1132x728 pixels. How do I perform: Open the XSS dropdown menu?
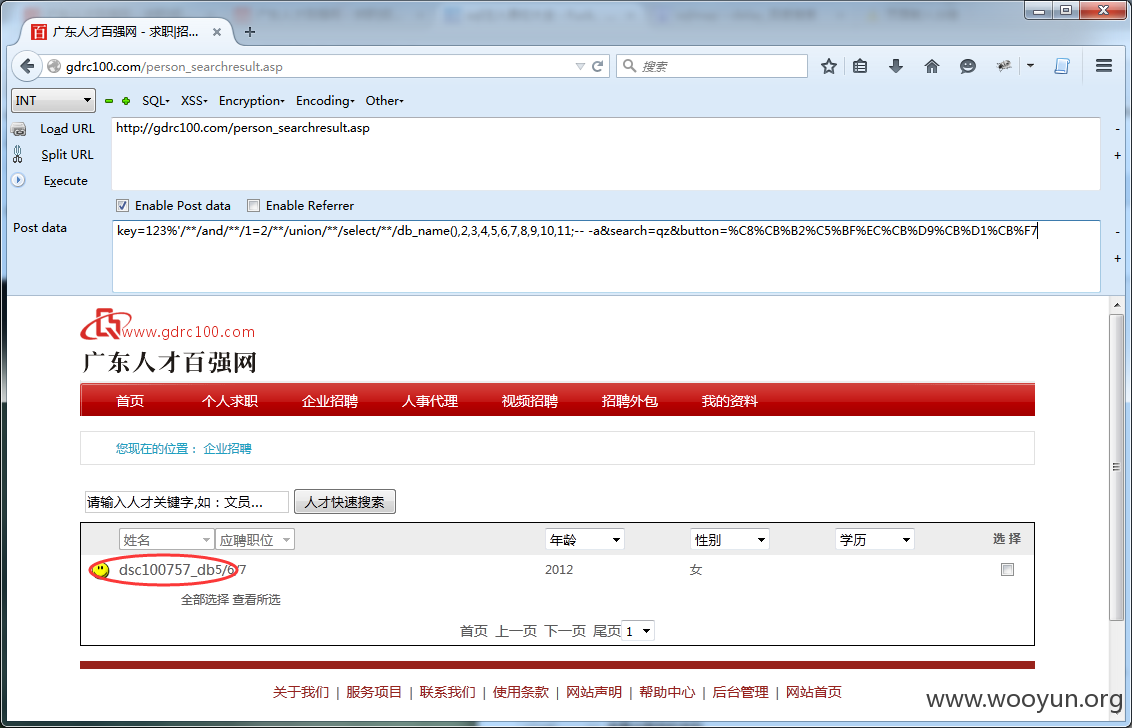click(194, 101)
